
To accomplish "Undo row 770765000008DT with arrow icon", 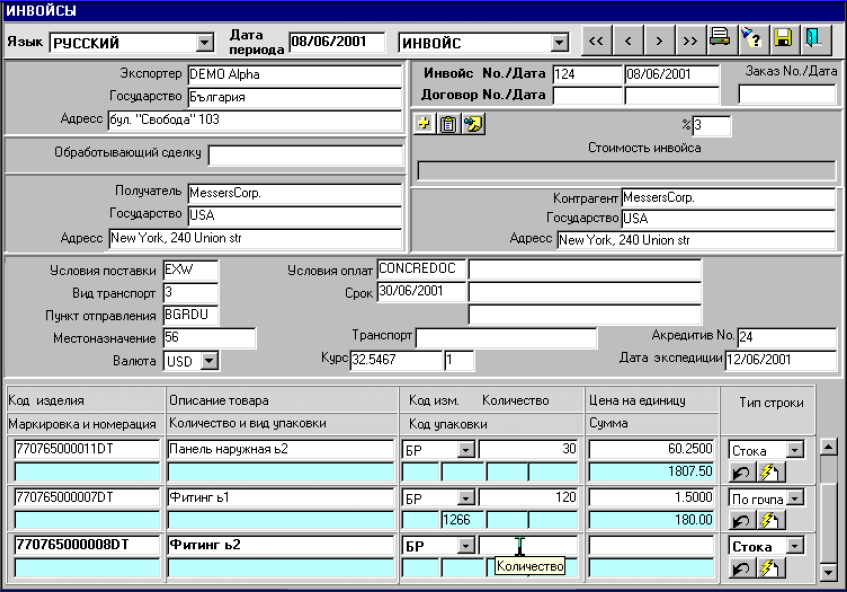I will tap(742, 568).
